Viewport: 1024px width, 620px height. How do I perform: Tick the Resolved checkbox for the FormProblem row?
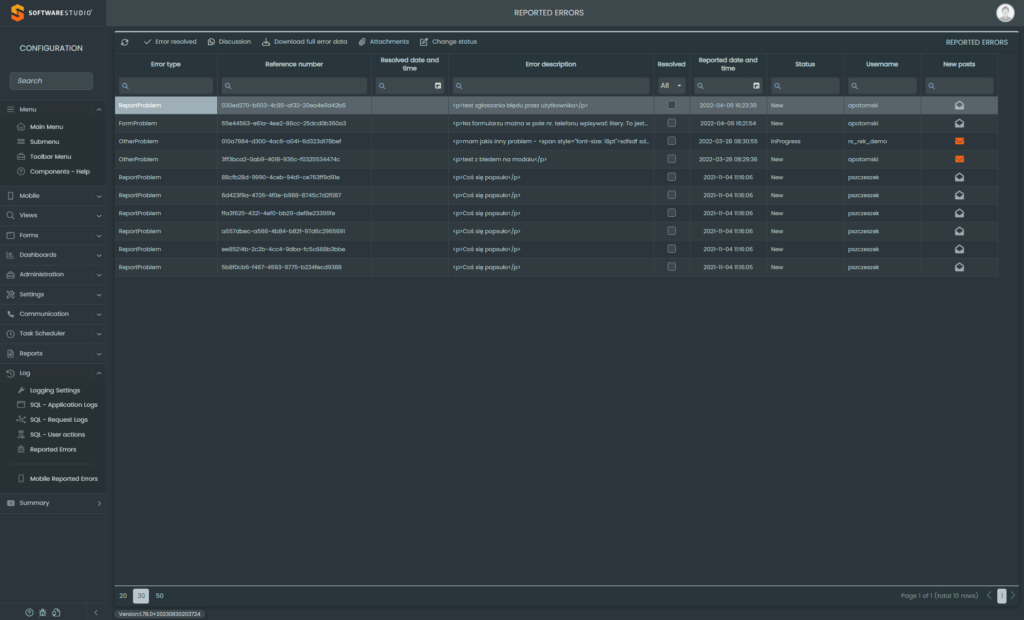pos(671,123)
